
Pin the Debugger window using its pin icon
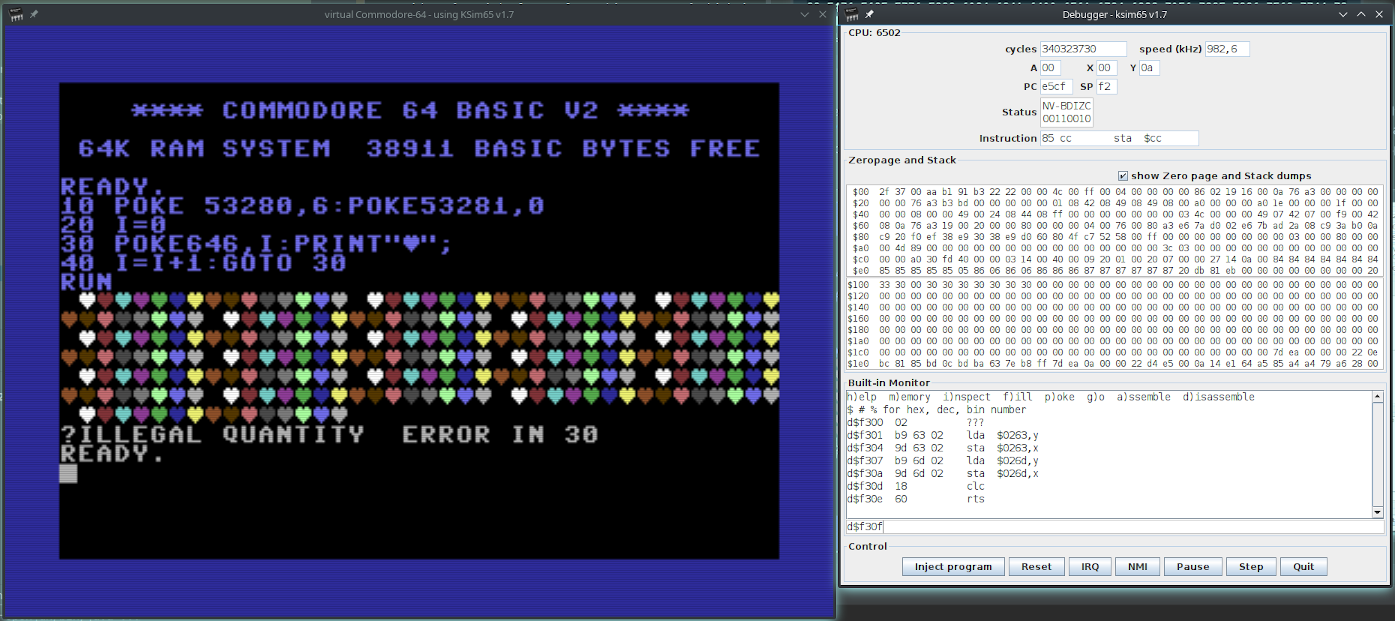click(870, 14)
